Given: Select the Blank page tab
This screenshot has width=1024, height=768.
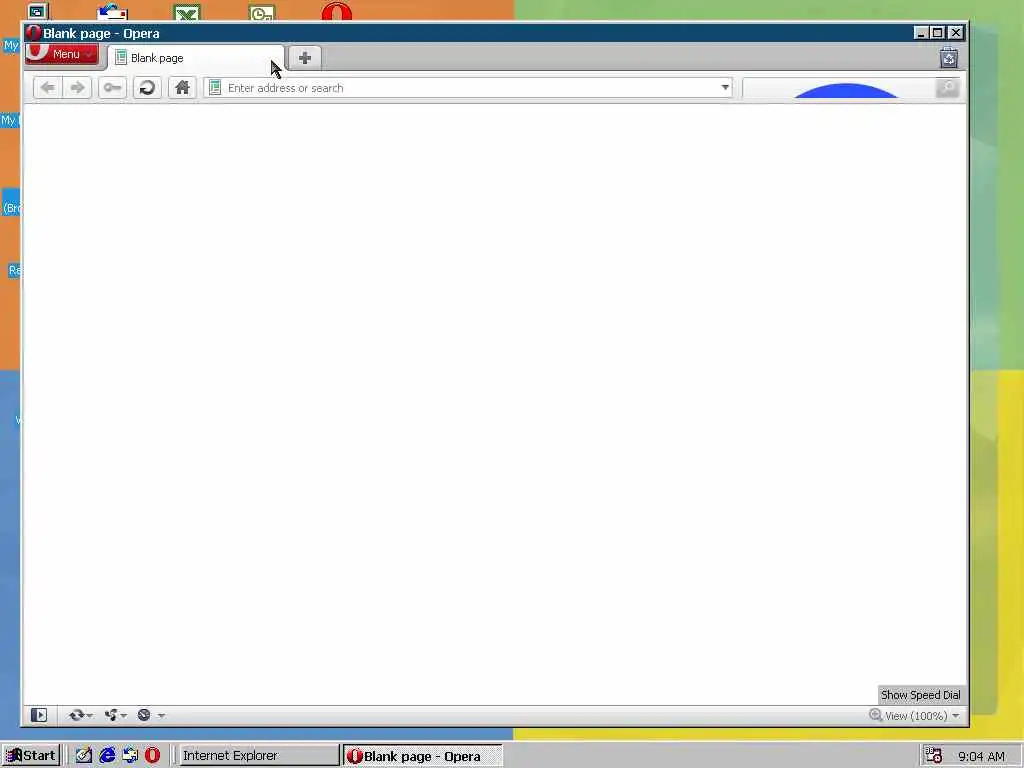Looking at the screenshot, I should point(196,58).
